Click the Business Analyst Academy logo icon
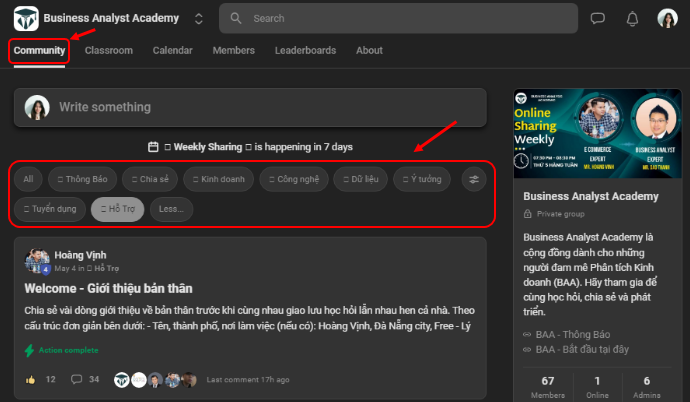 pos(26,18)
